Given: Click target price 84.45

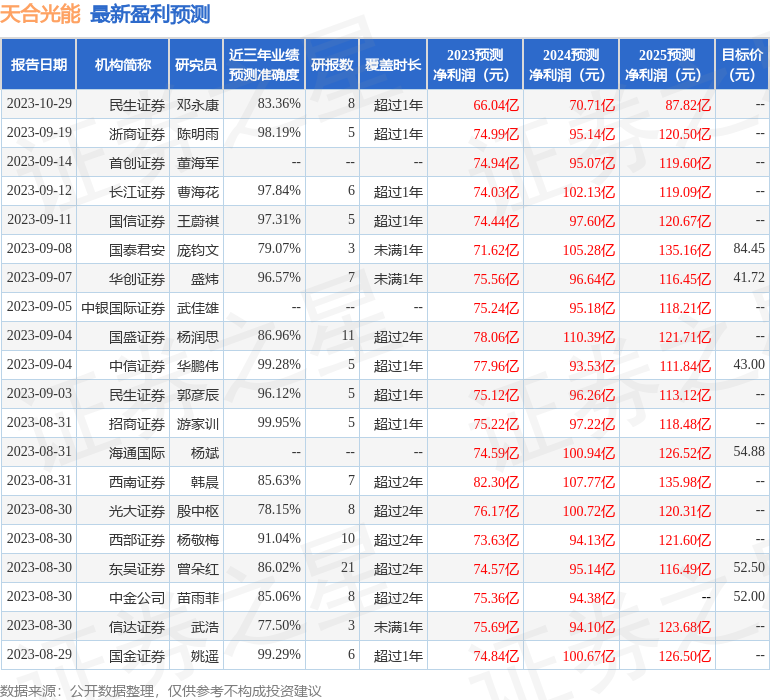Looking at the screenshot, I should pos(749,249).
